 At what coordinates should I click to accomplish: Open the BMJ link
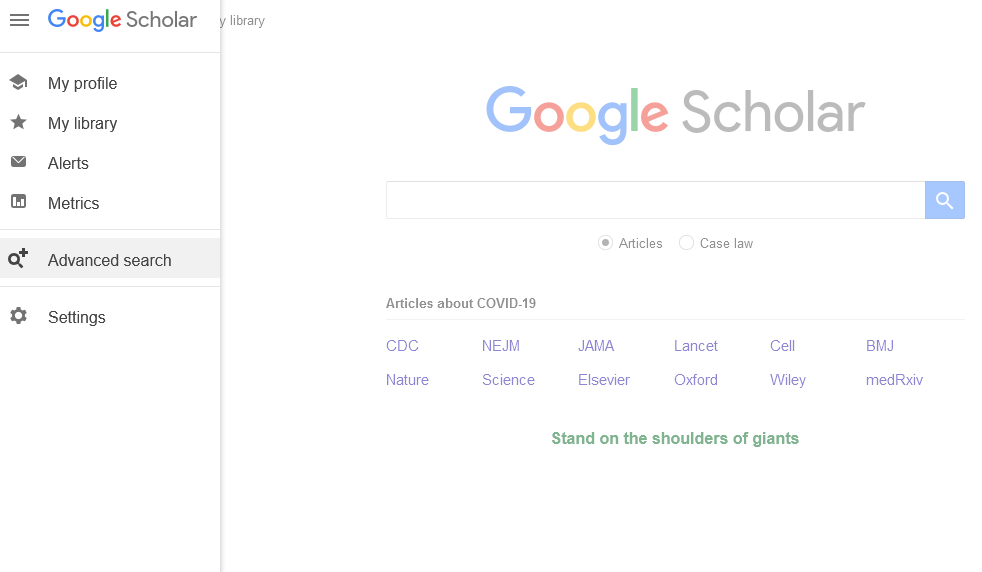tap(879, 346)
